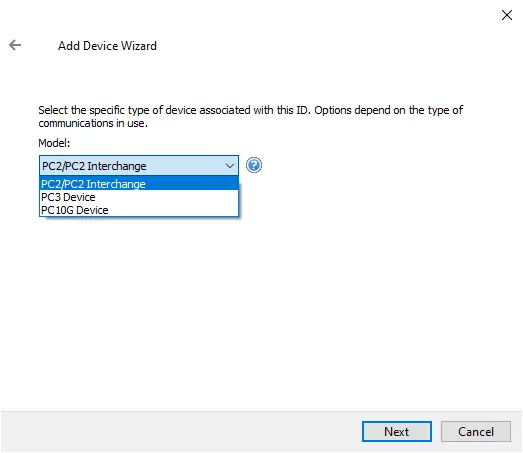Advance the wizard by clicking Next
This screenshot has height=453, width=523.
click(x=397, y=431)
